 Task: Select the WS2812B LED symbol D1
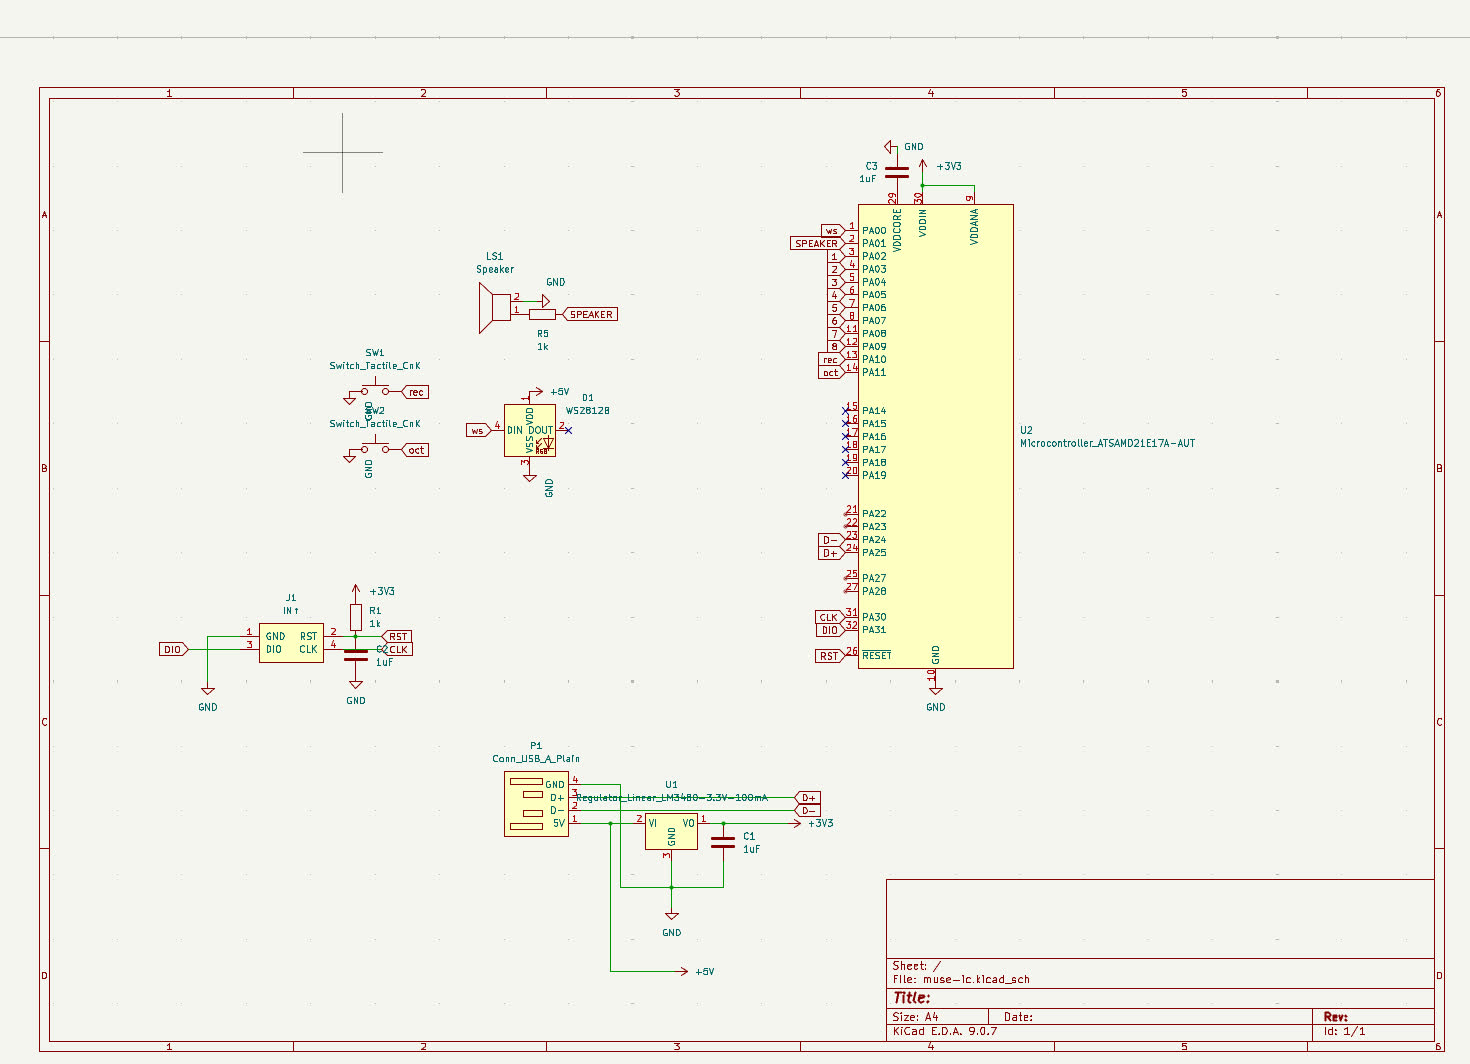coord(530,430)
